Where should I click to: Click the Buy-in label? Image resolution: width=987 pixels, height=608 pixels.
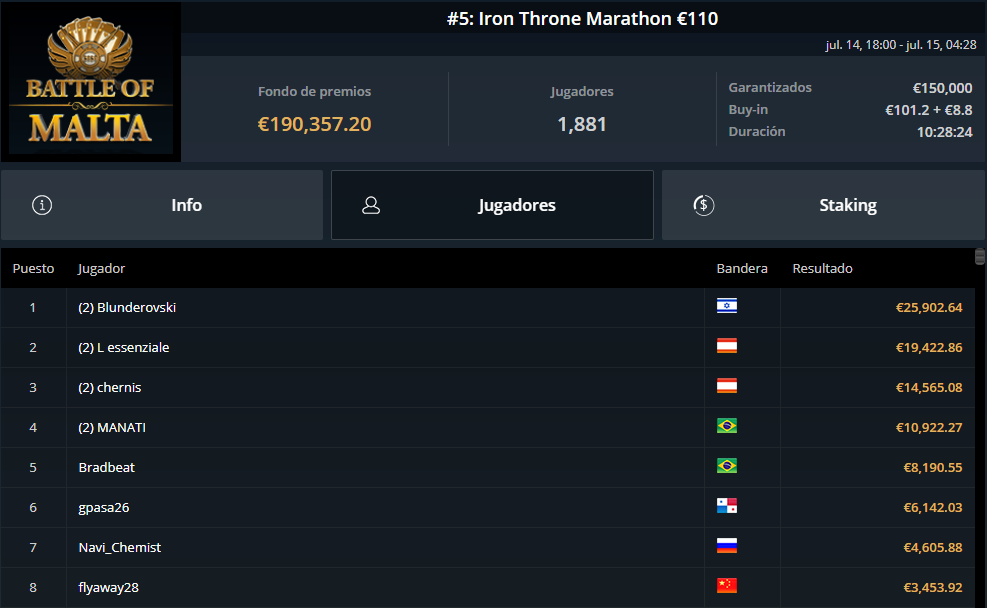[748, 110]
